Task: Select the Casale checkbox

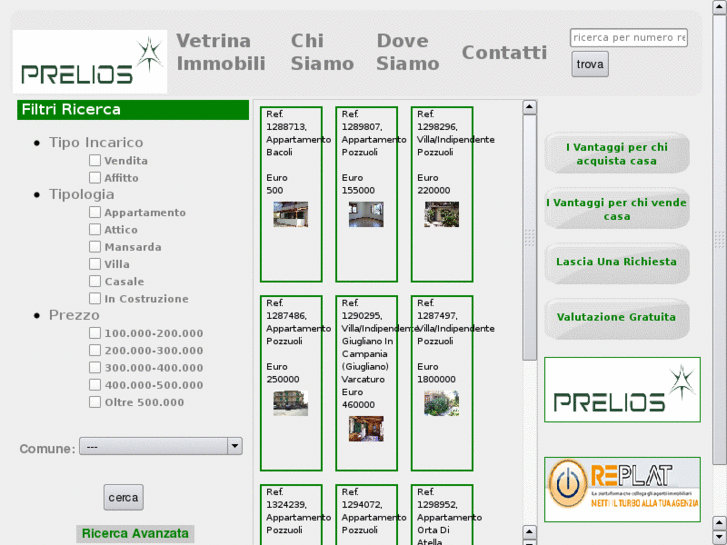Action: 95,281
